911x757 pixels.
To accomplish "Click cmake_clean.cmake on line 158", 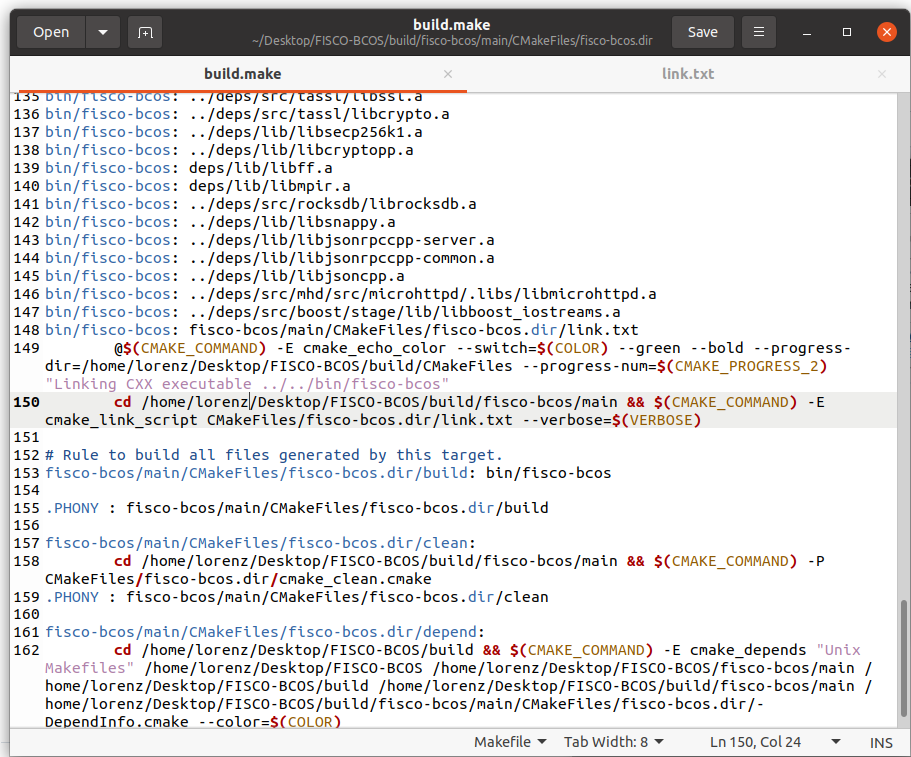I will (x=355, y=579).
